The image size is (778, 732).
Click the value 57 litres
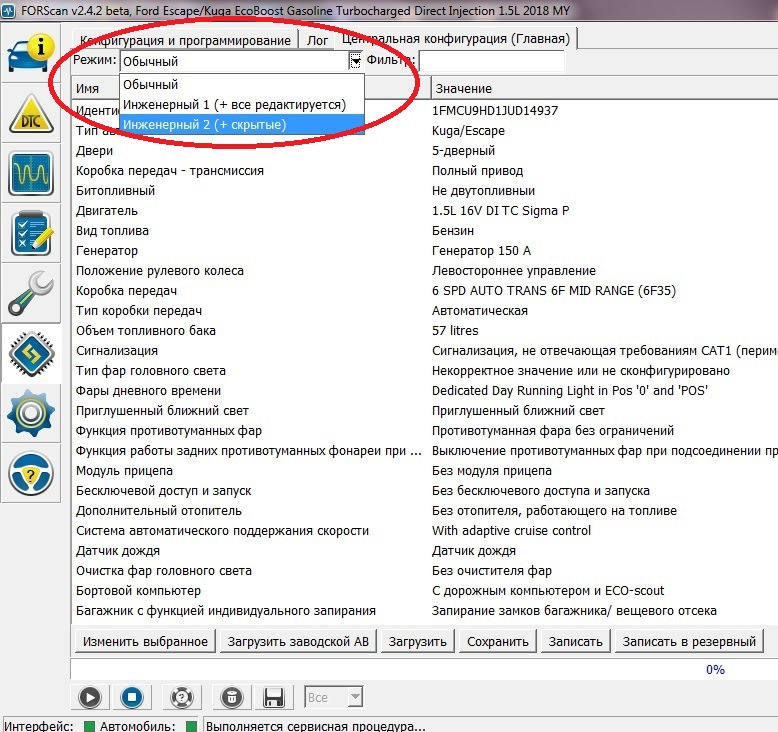455,331
